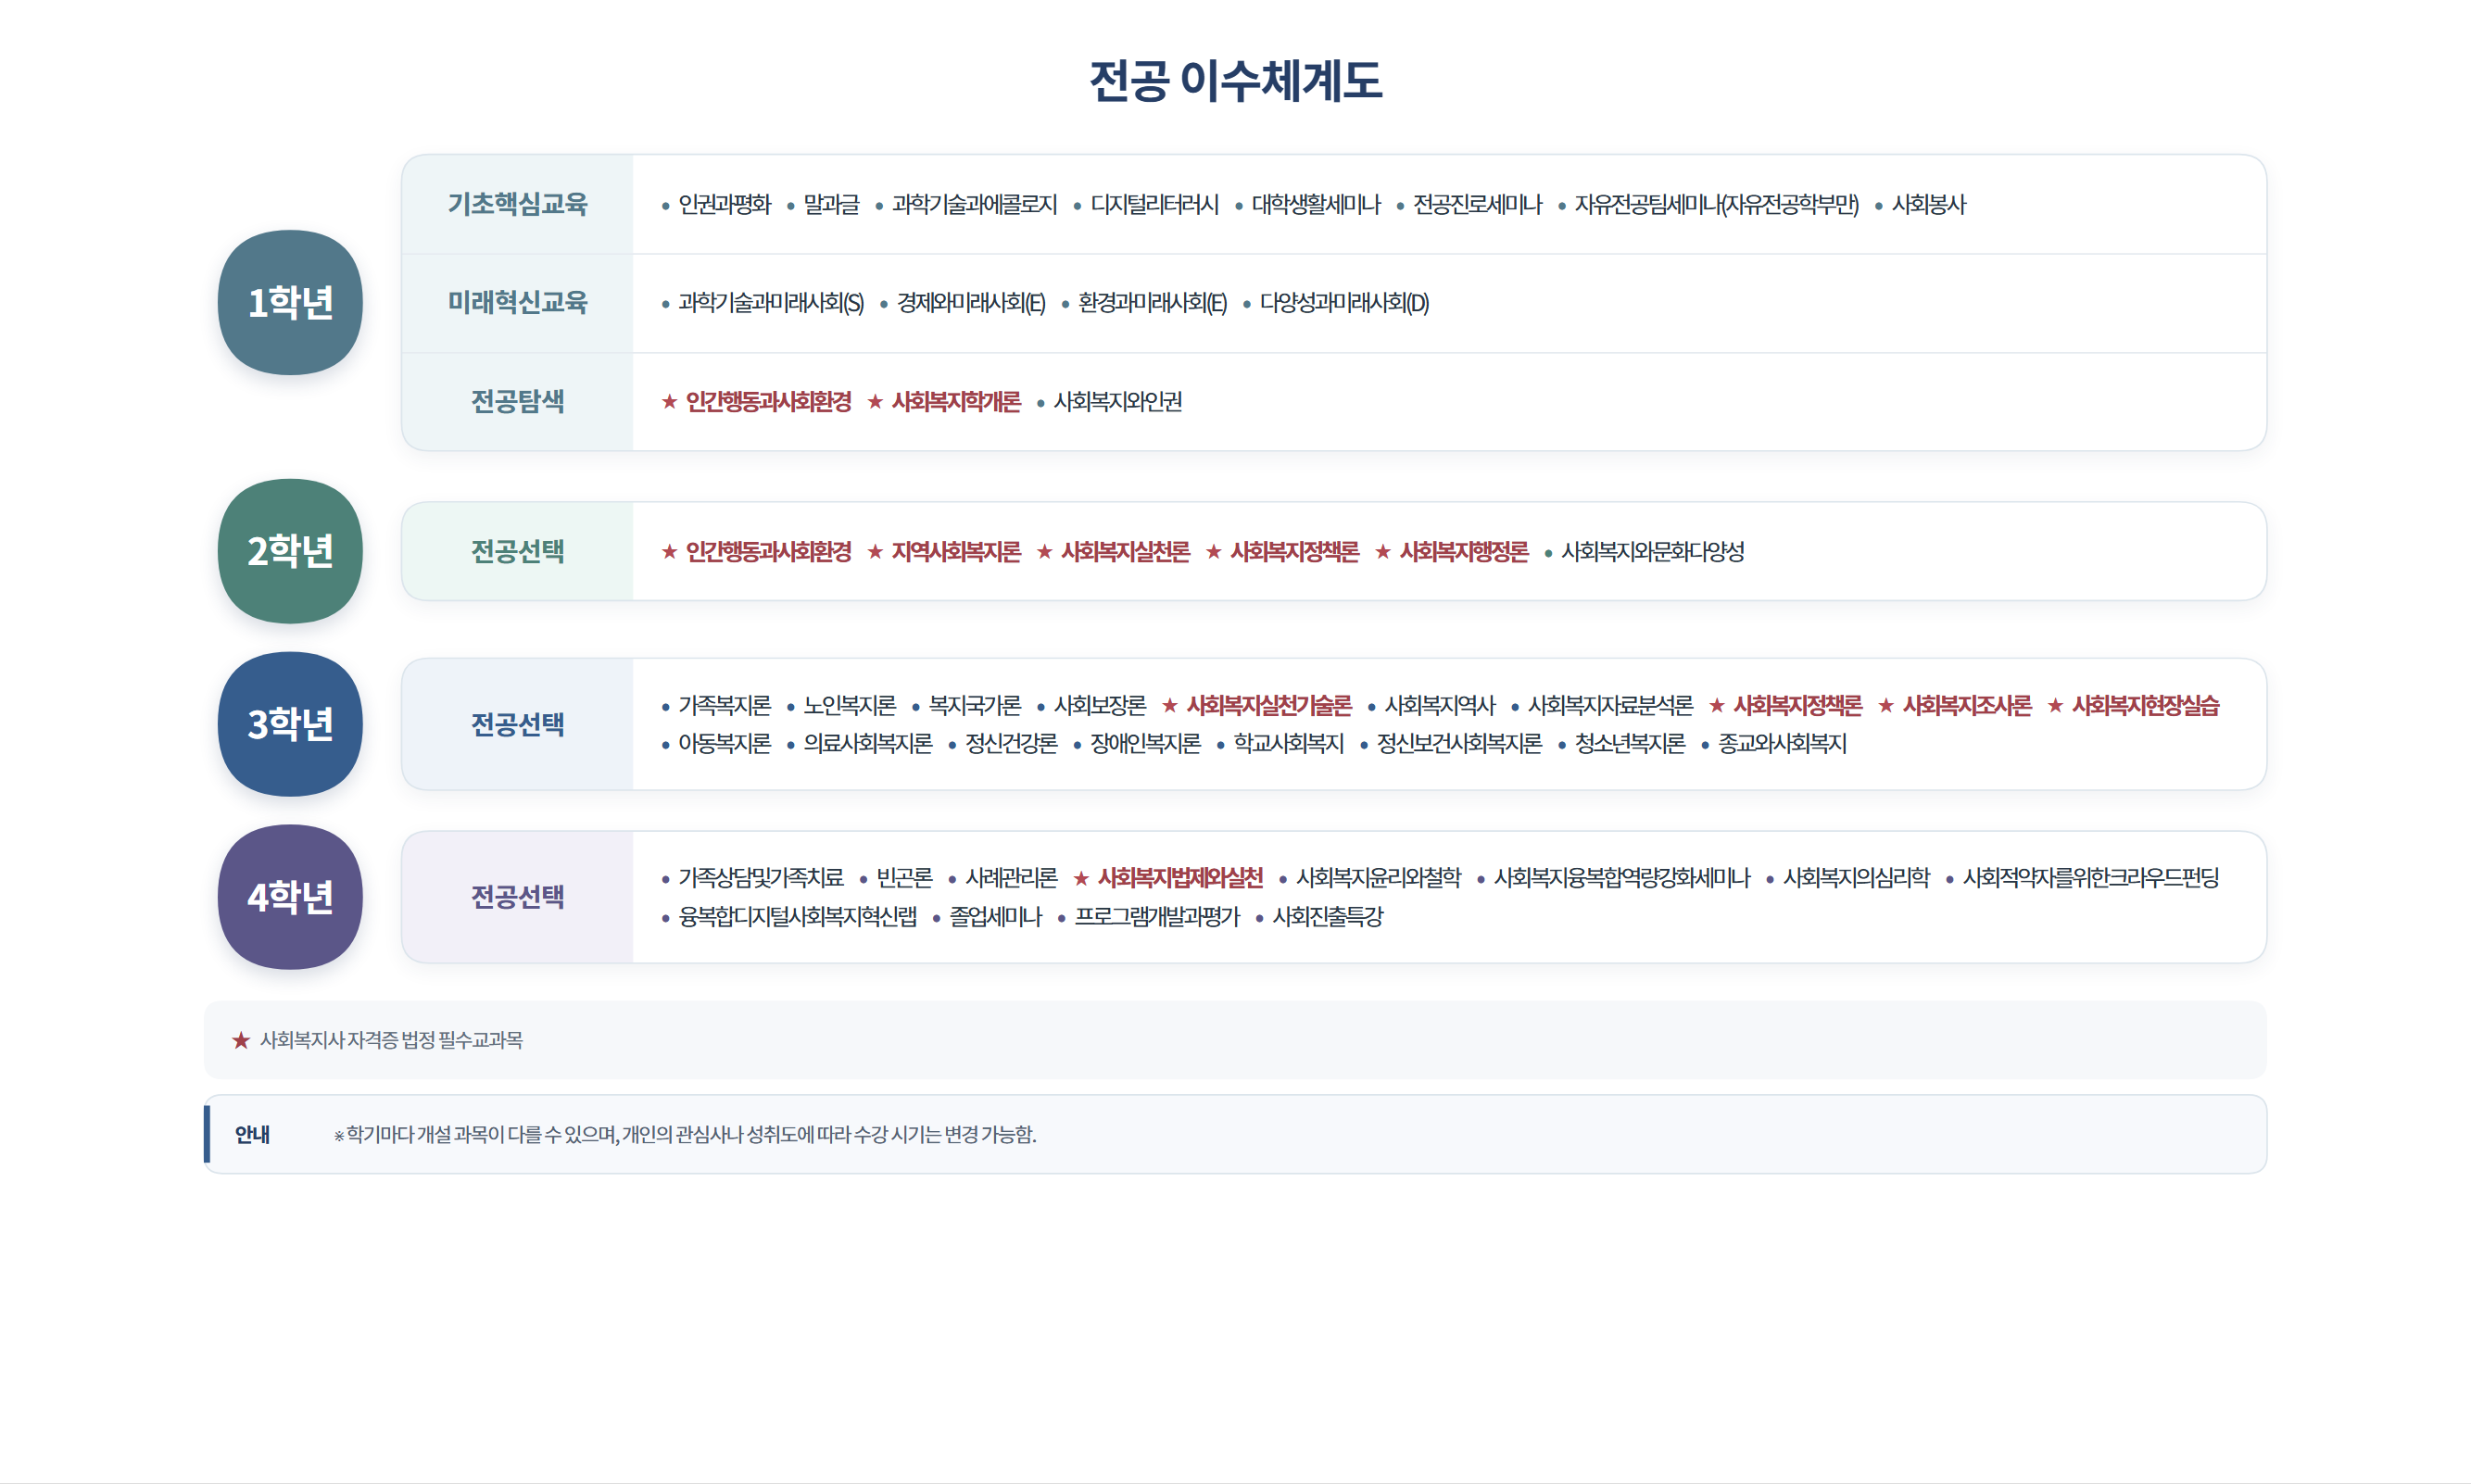Screen dimensions: 2471x1484
Task: Select the course 사회적약자를위한크라우드펀딩
Action: tap(2091, 877)
